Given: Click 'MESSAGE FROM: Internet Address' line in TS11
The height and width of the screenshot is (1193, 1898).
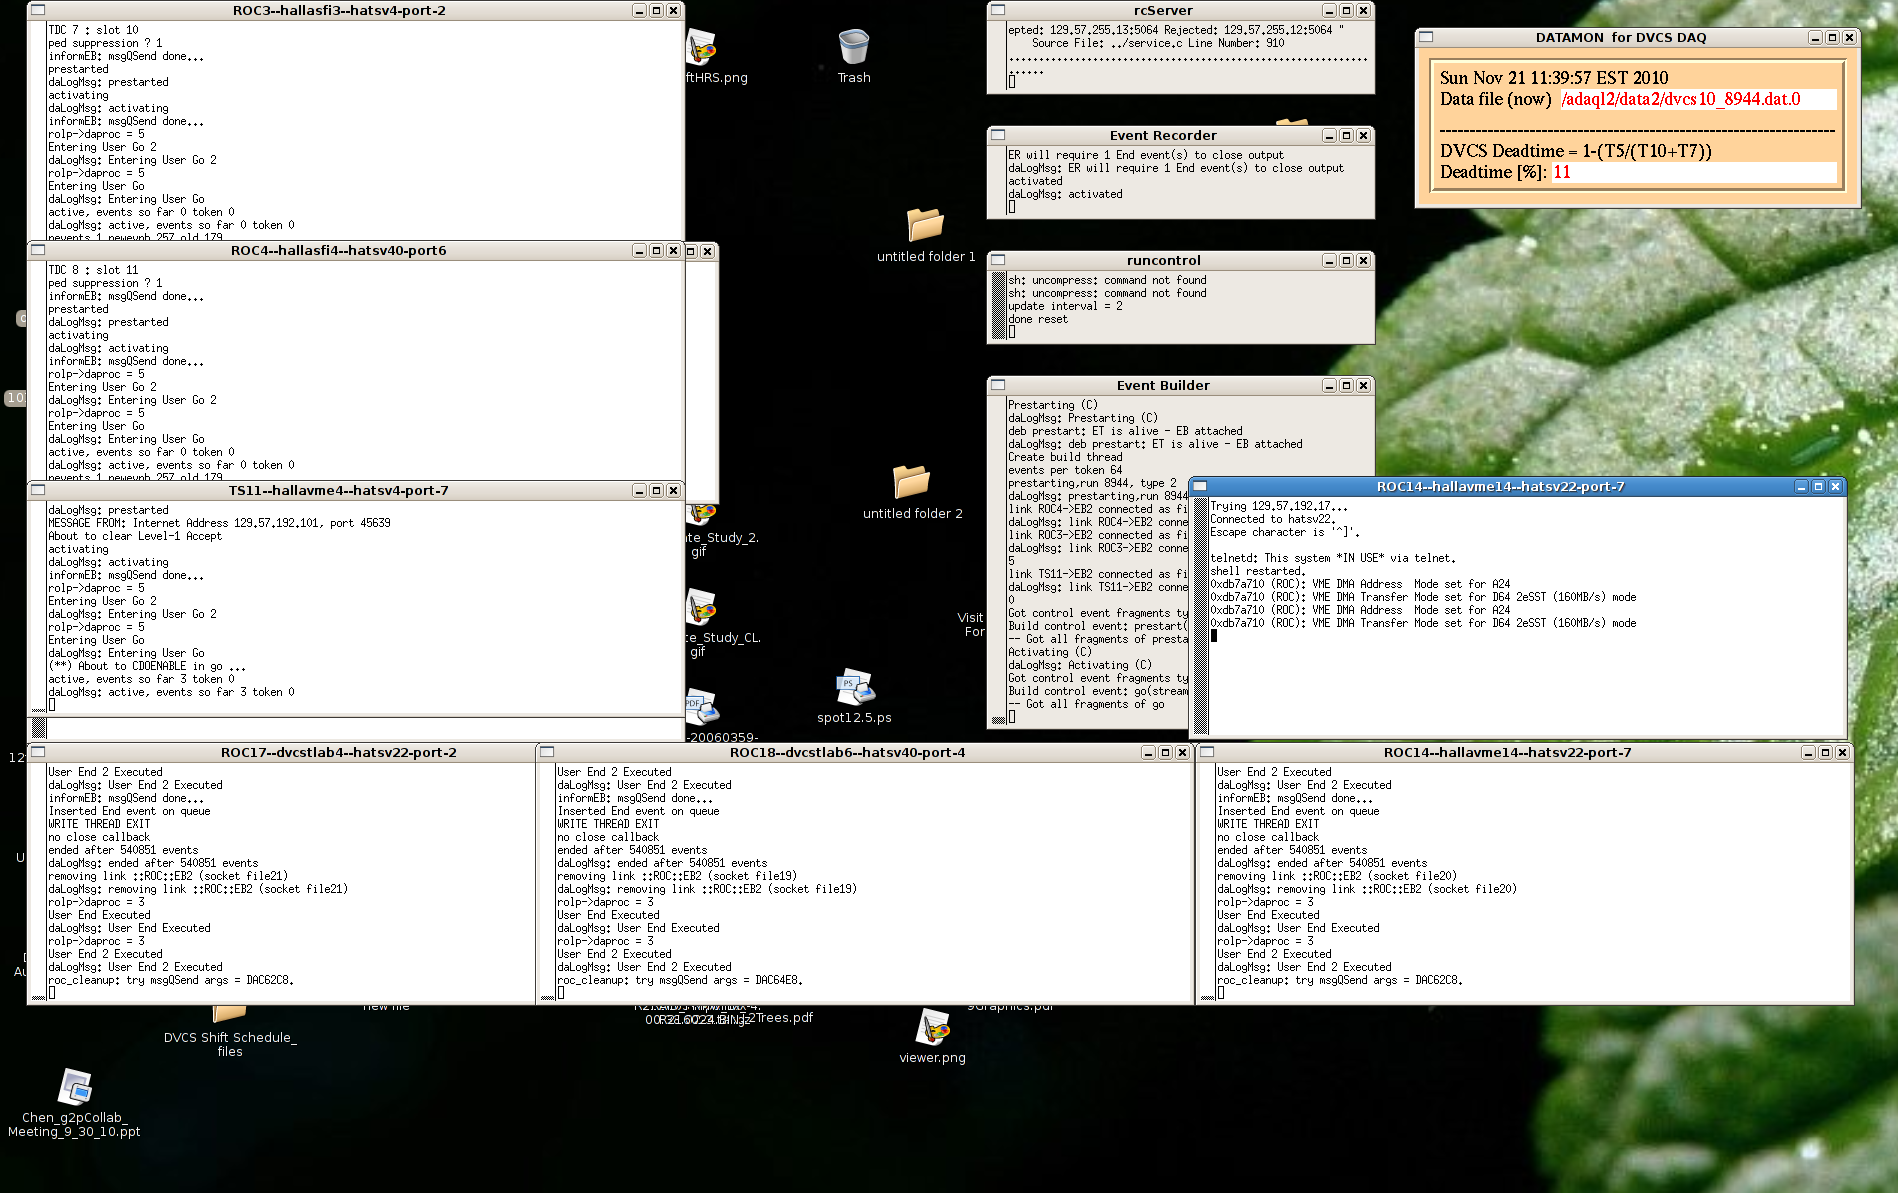Looking at the screenshot, I should 219,523.
